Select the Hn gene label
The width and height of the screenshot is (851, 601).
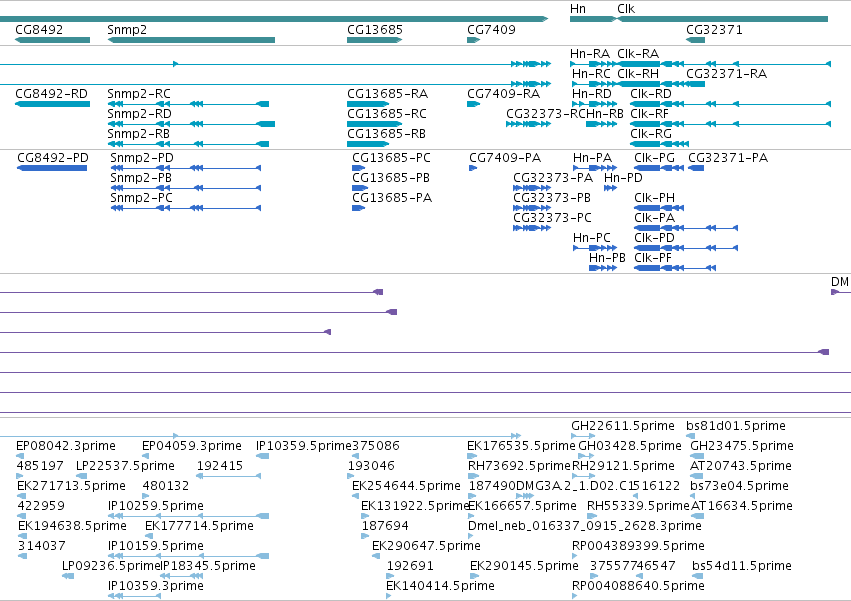click(x=578, y=9)
